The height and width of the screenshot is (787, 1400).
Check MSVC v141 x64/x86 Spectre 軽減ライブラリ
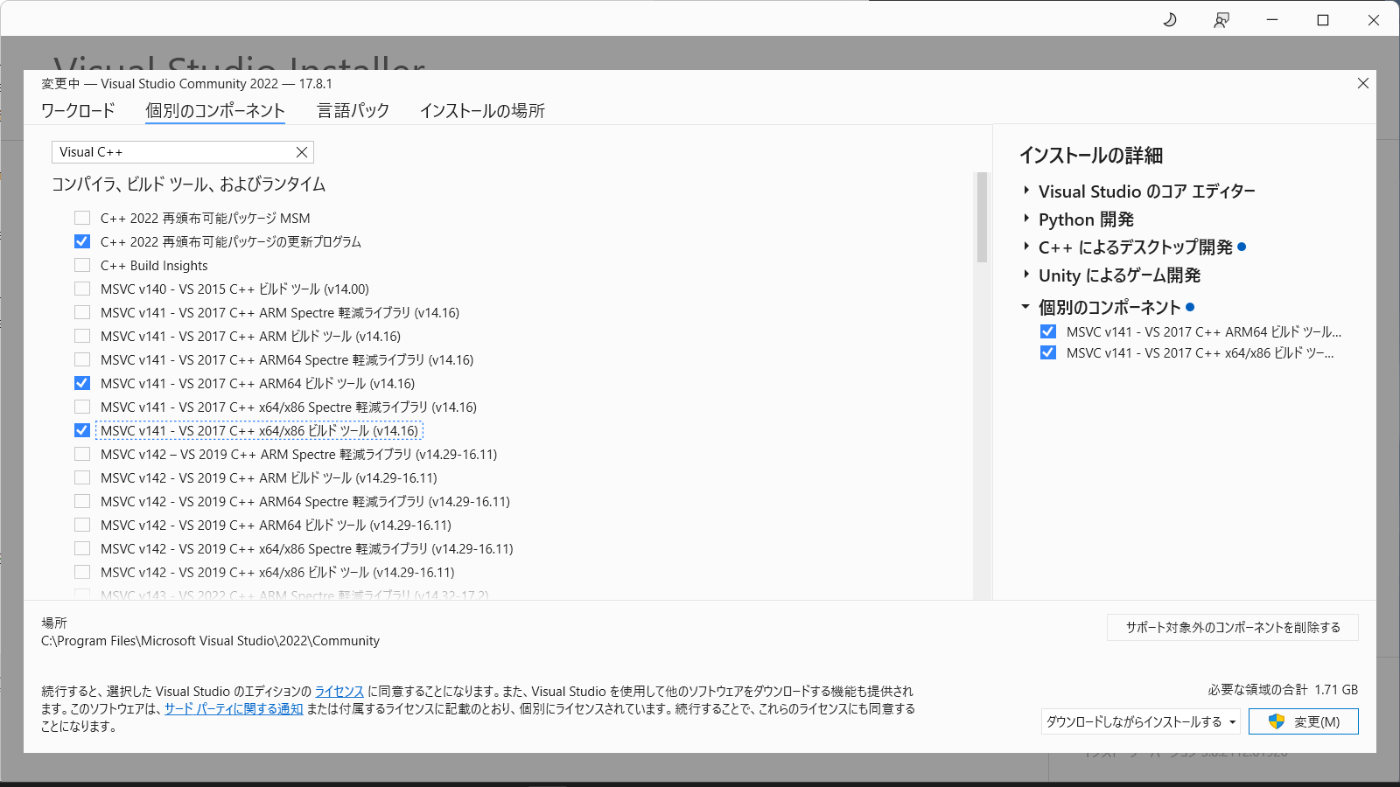point(82,407)
